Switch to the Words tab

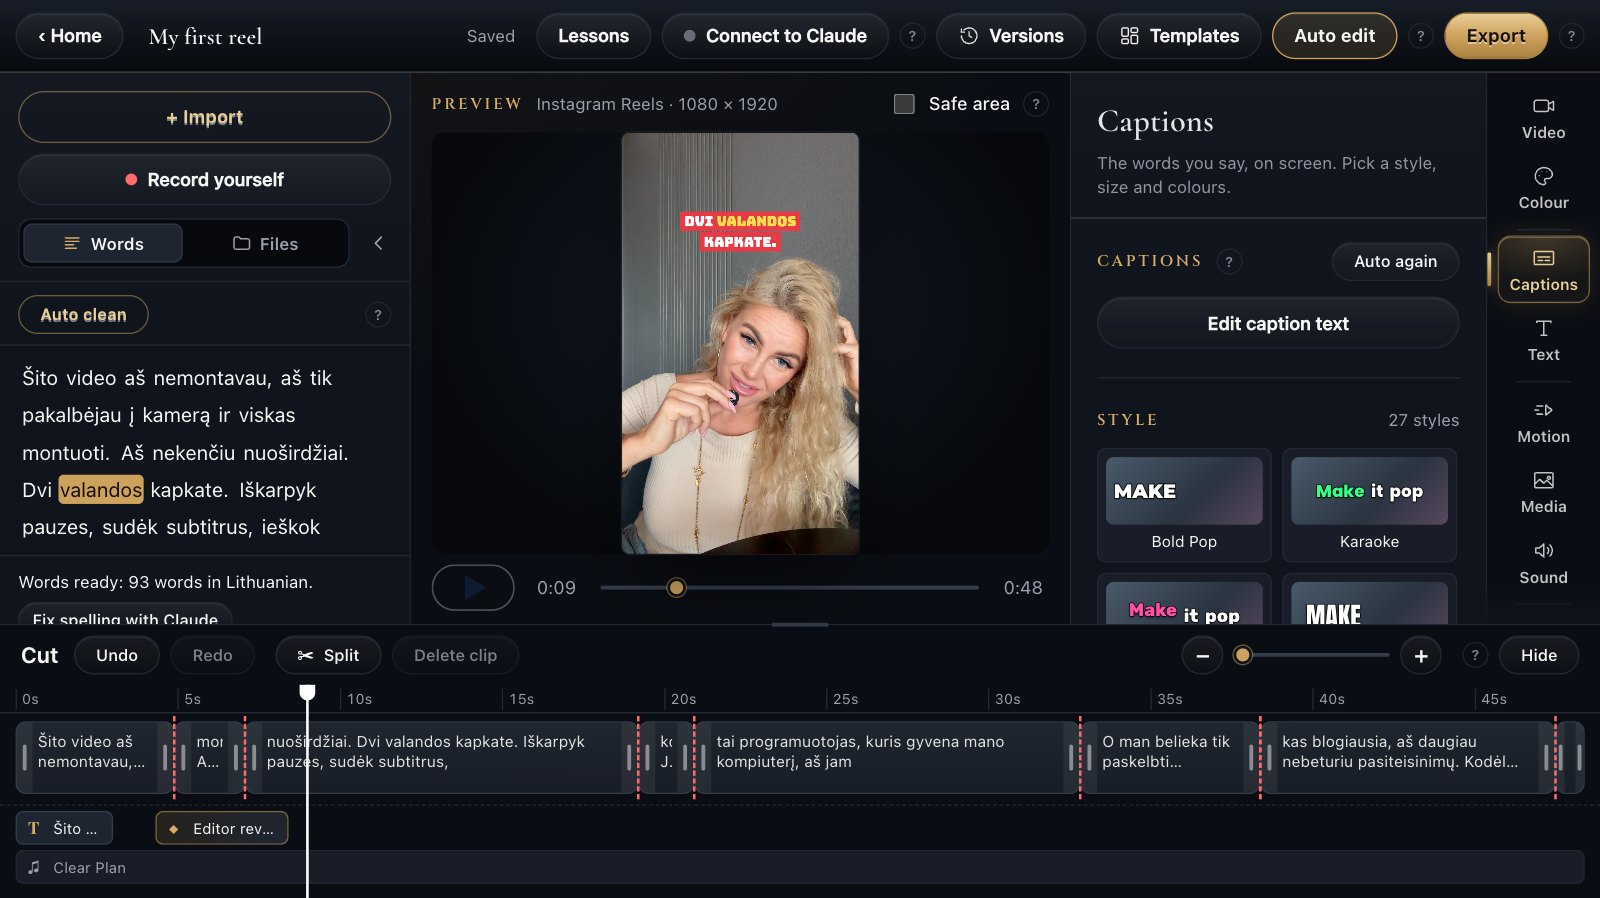(x=103, y=243)
